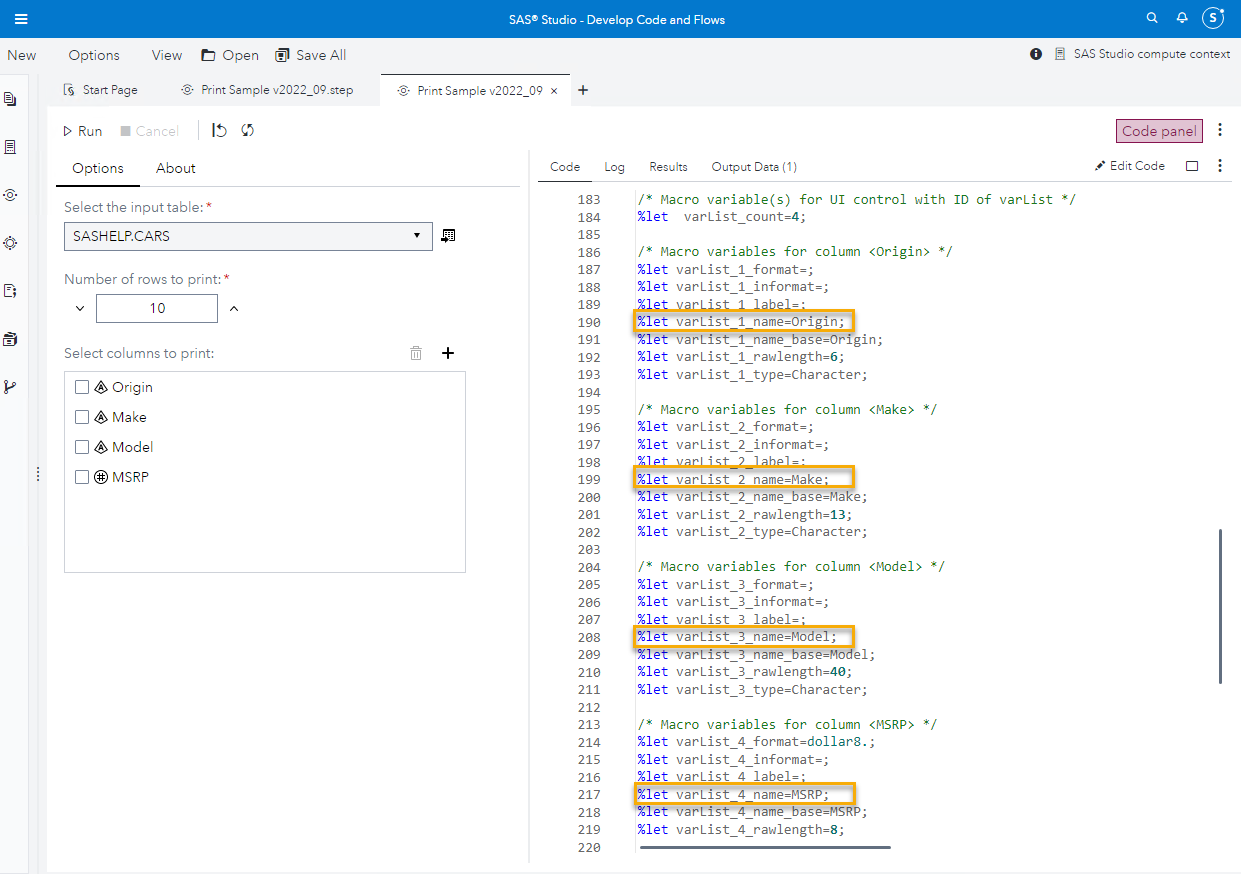
Task: Click inside the number of rows input field
Action: click(x=156, y=308)
